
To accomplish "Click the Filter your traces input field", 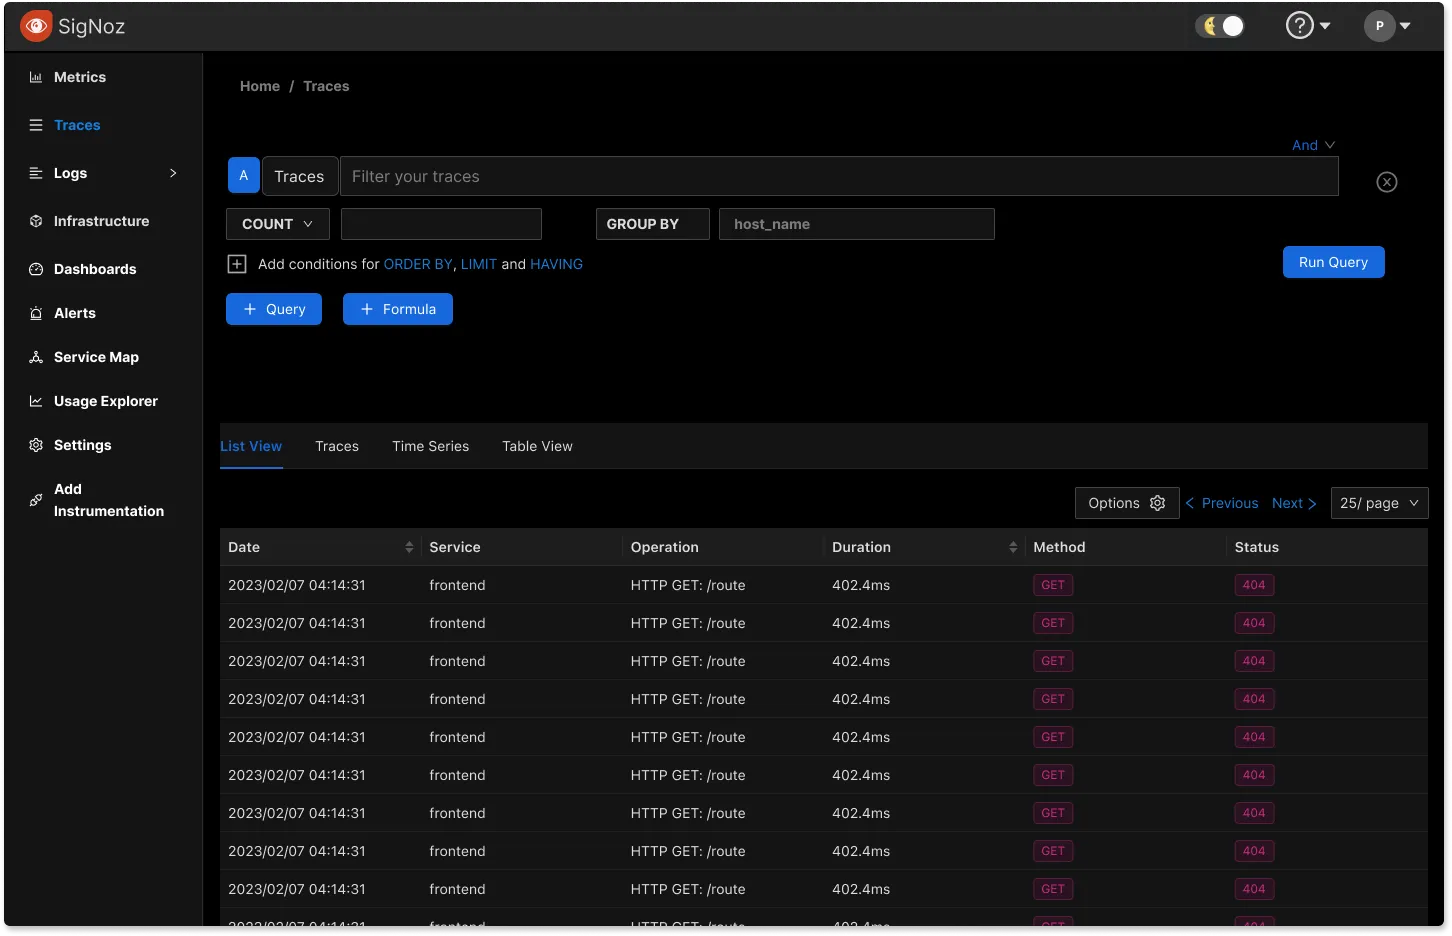I will coord(838,176).
